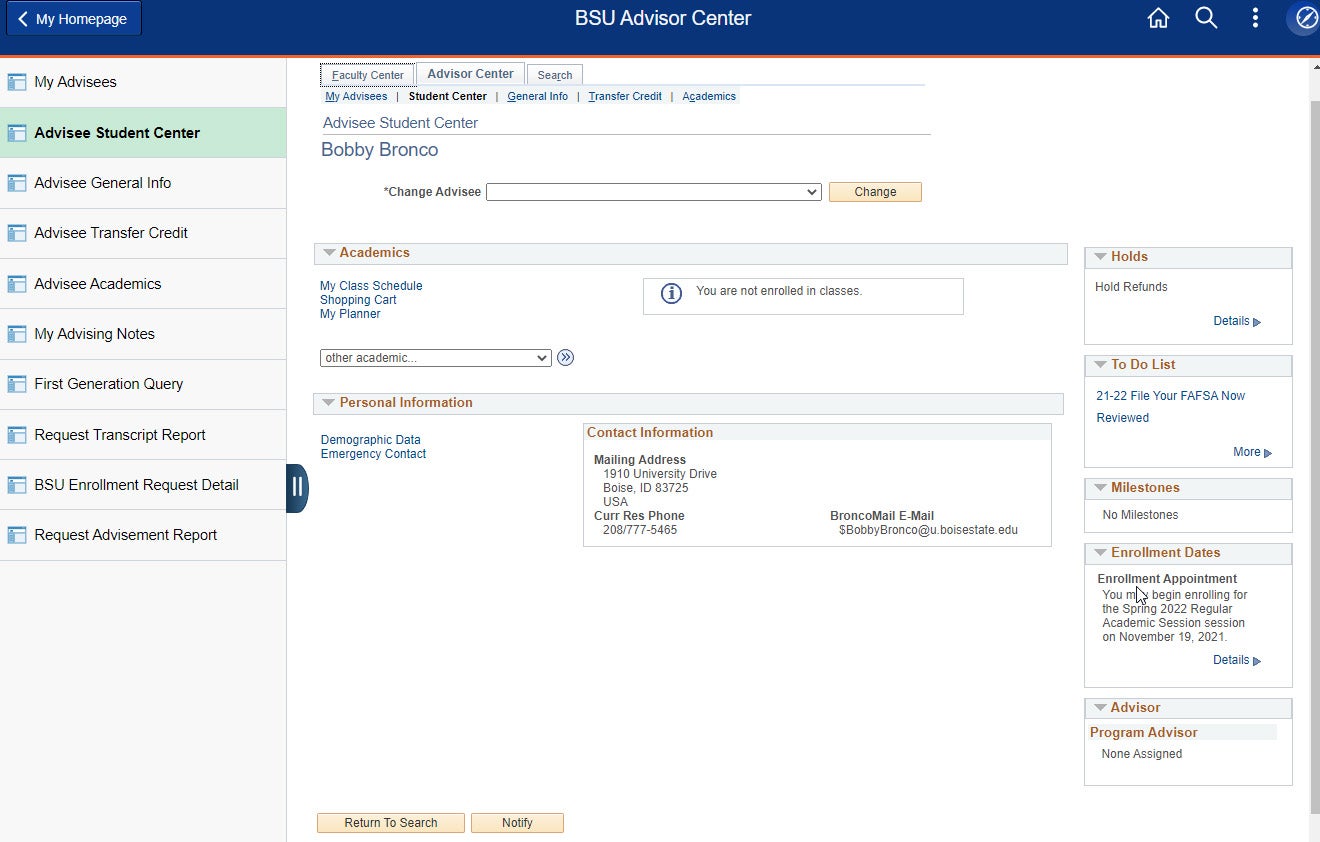Select the Advisor Center tab

[x=470, y=74]
